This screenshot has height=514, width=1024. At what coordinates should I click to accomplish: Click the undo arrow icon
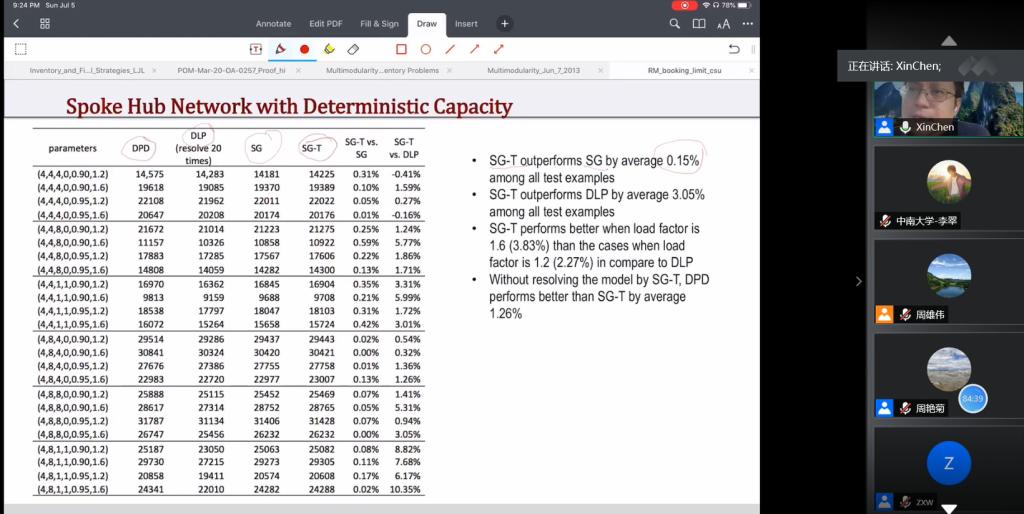click(734, 49)
